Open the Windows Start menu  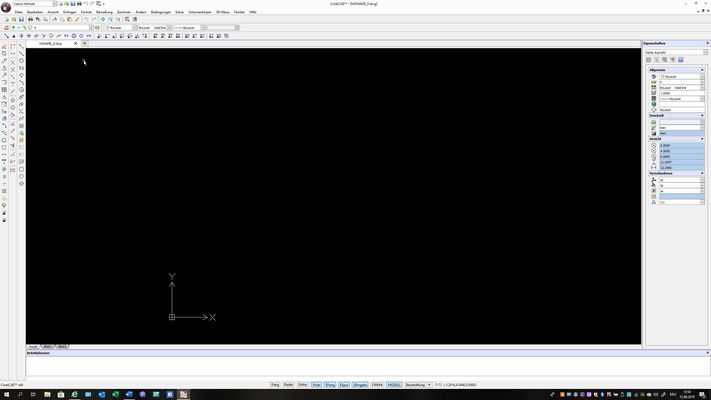click(6, 395)
